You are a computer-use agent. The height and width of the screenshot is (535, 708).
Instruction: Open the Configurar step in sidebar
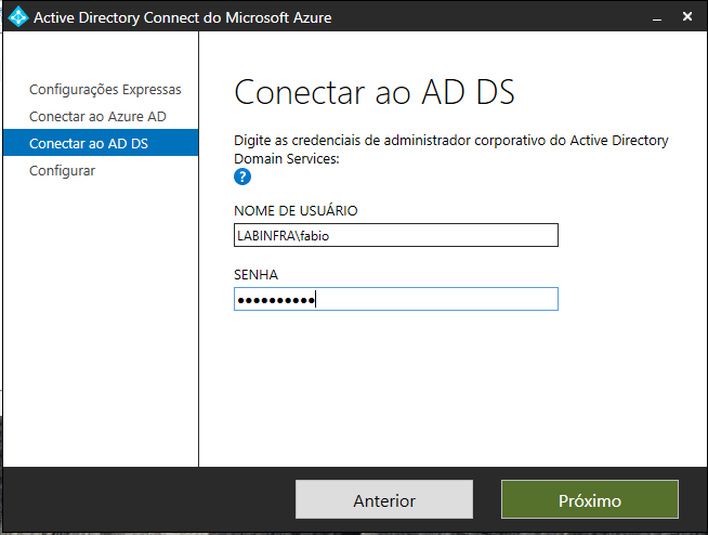click(62, 171)
